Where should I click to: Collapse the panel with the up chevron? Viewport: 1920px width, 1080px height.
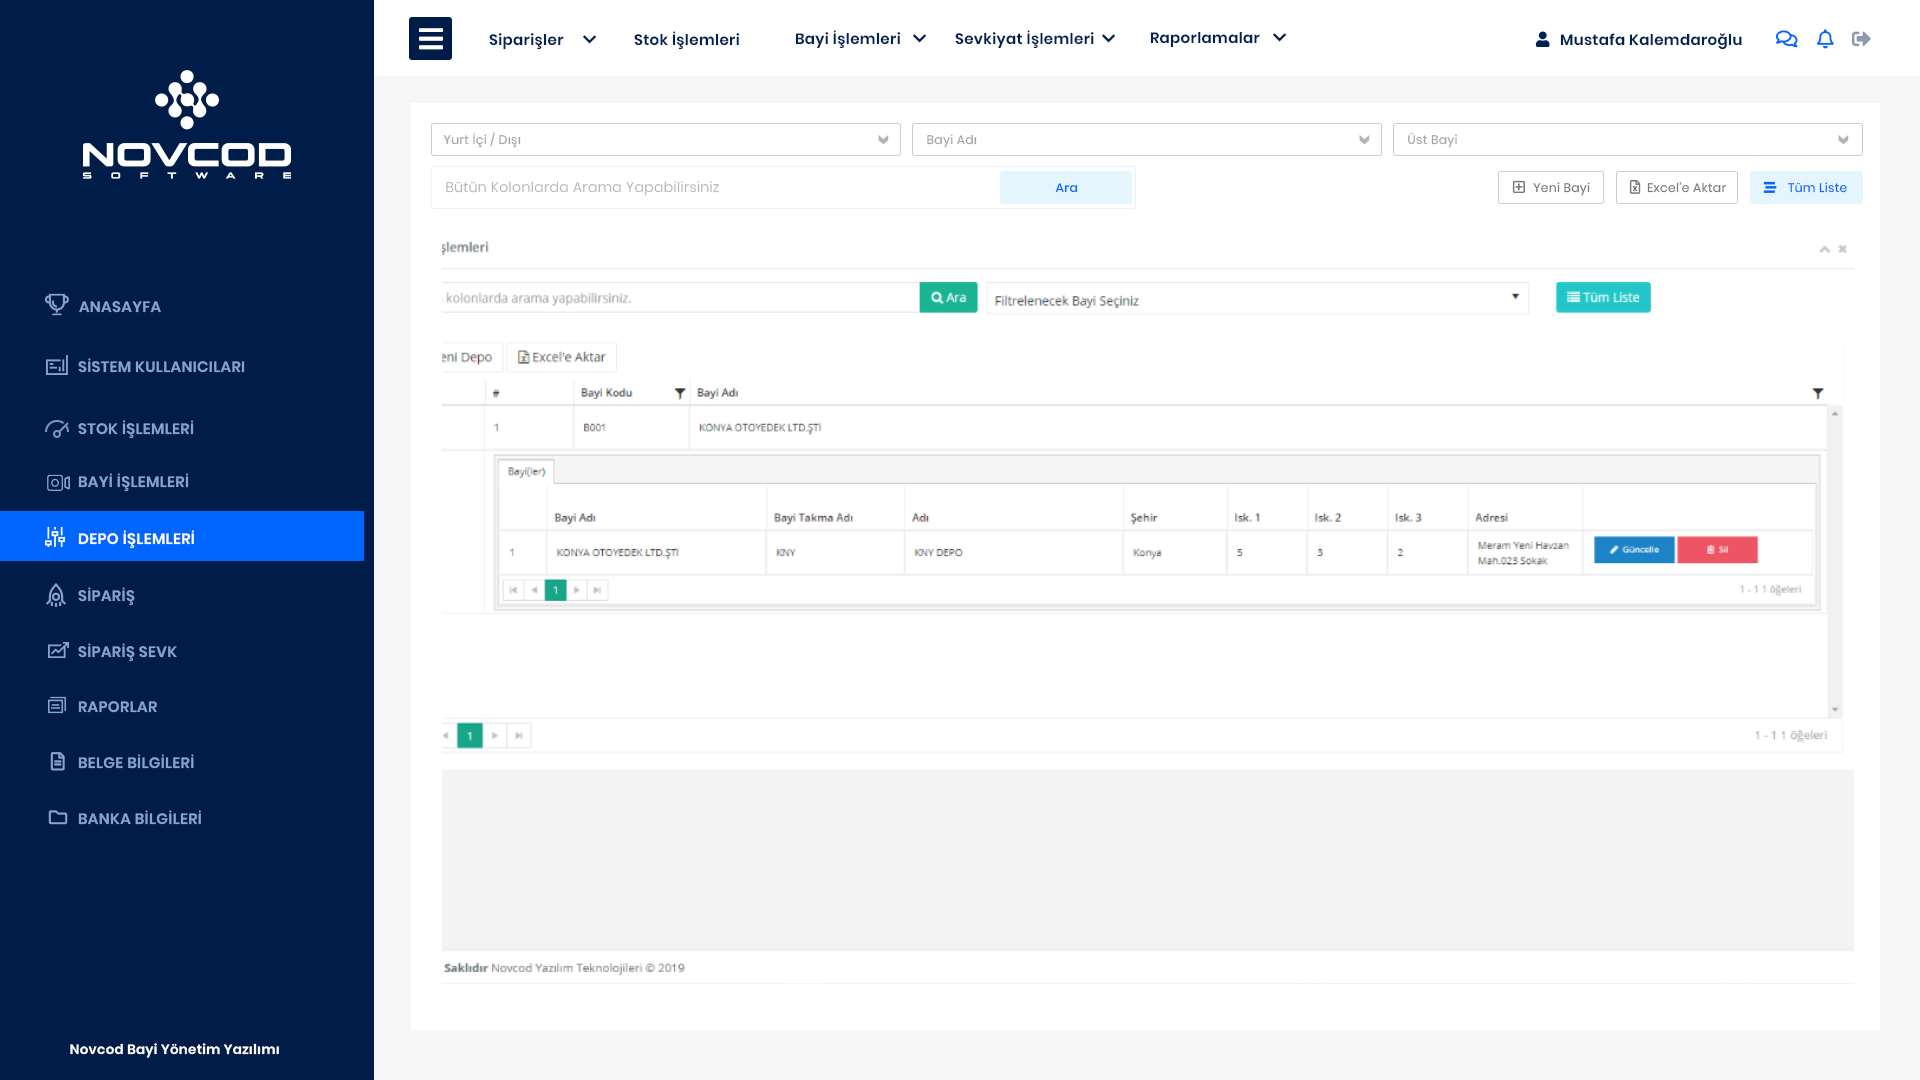click(x=1824, y=249)
